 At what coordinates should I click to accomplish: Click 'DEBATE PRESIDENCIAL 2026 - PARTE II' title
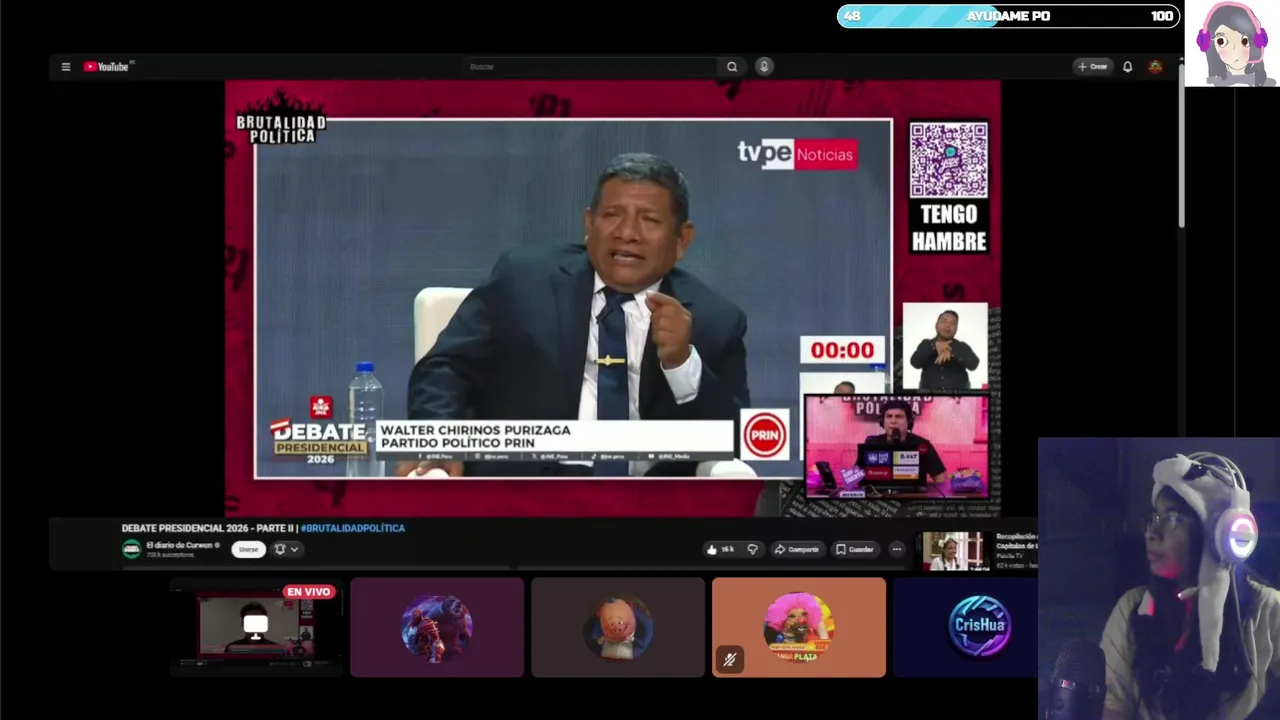pos(208,528)
